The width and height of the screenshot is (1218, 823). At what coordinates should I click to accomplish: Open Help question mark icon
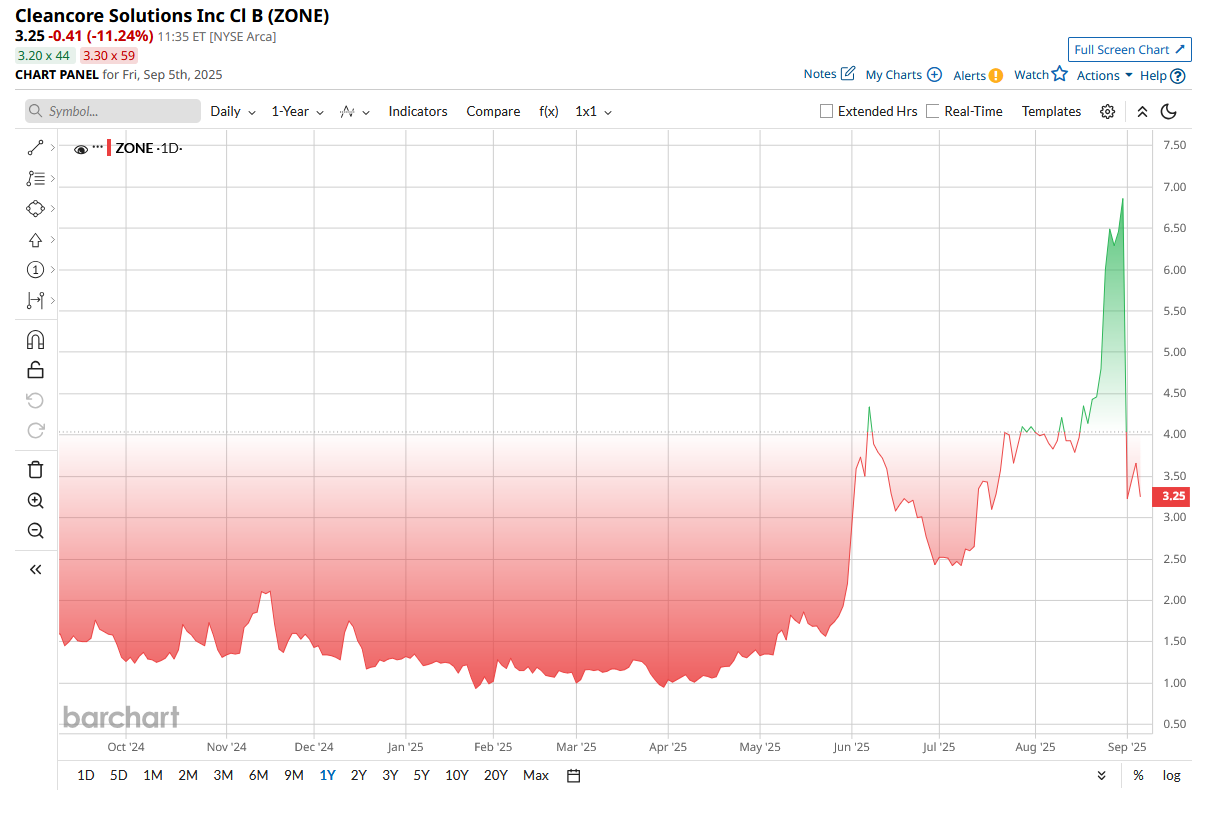pyautogui.click(x=1178, y=75)
